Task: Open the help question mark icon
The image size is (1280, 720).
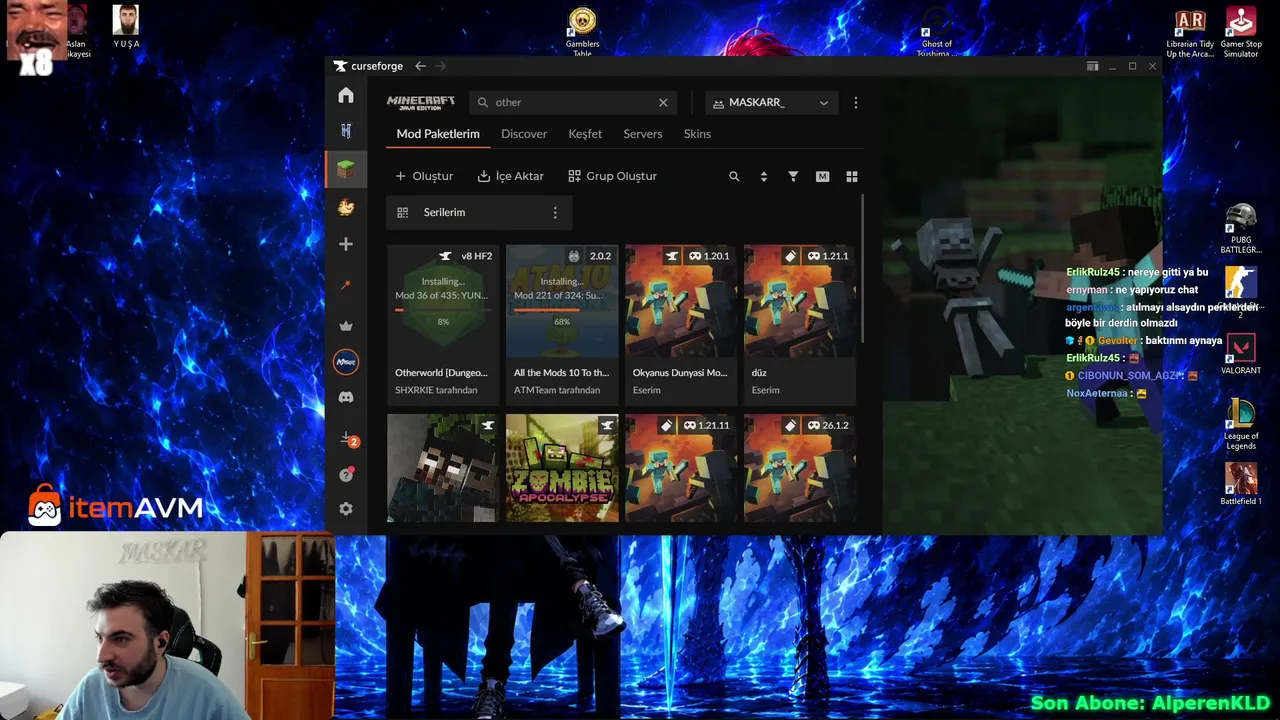Action: coord(346,475)
